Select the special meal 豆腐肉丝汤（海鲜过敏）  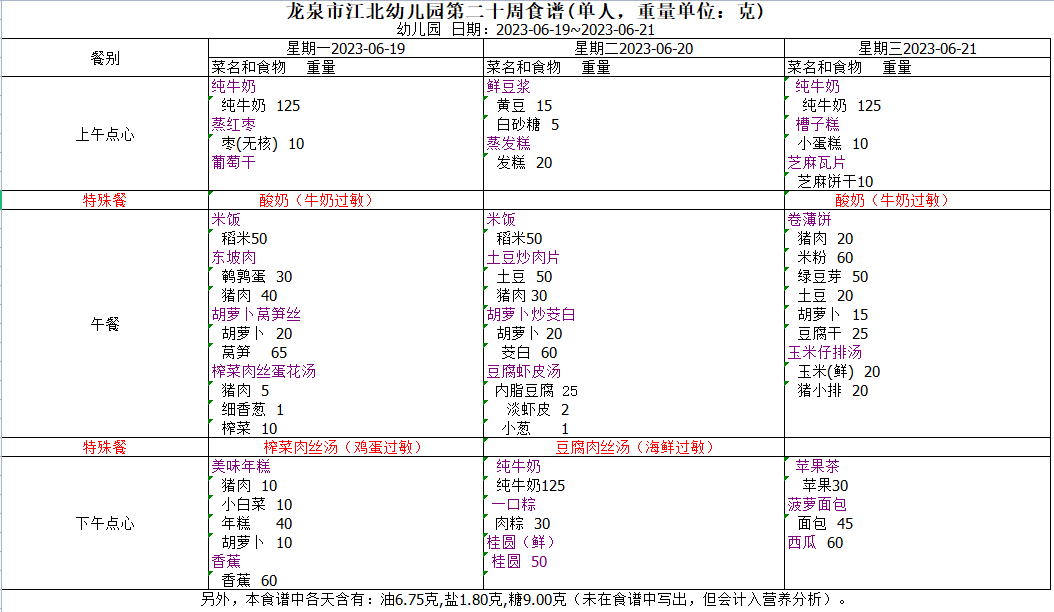(635, 447)
